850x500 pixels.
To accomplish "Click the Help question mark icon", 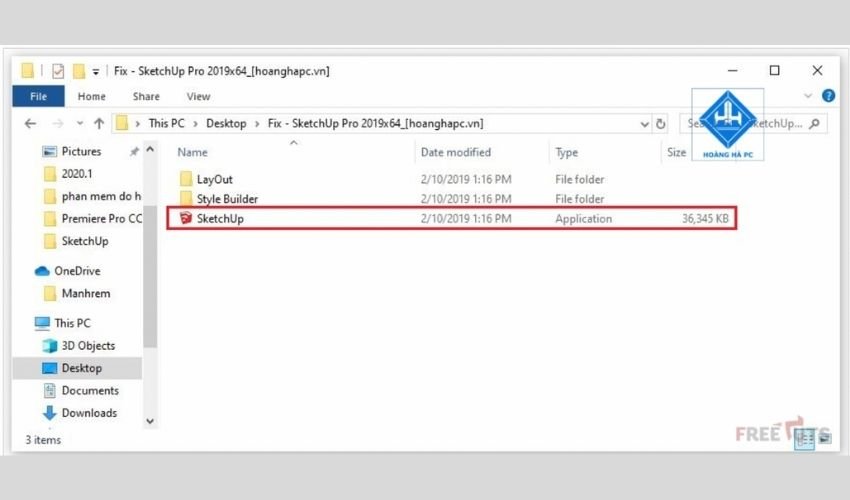I will pos(827,96).
